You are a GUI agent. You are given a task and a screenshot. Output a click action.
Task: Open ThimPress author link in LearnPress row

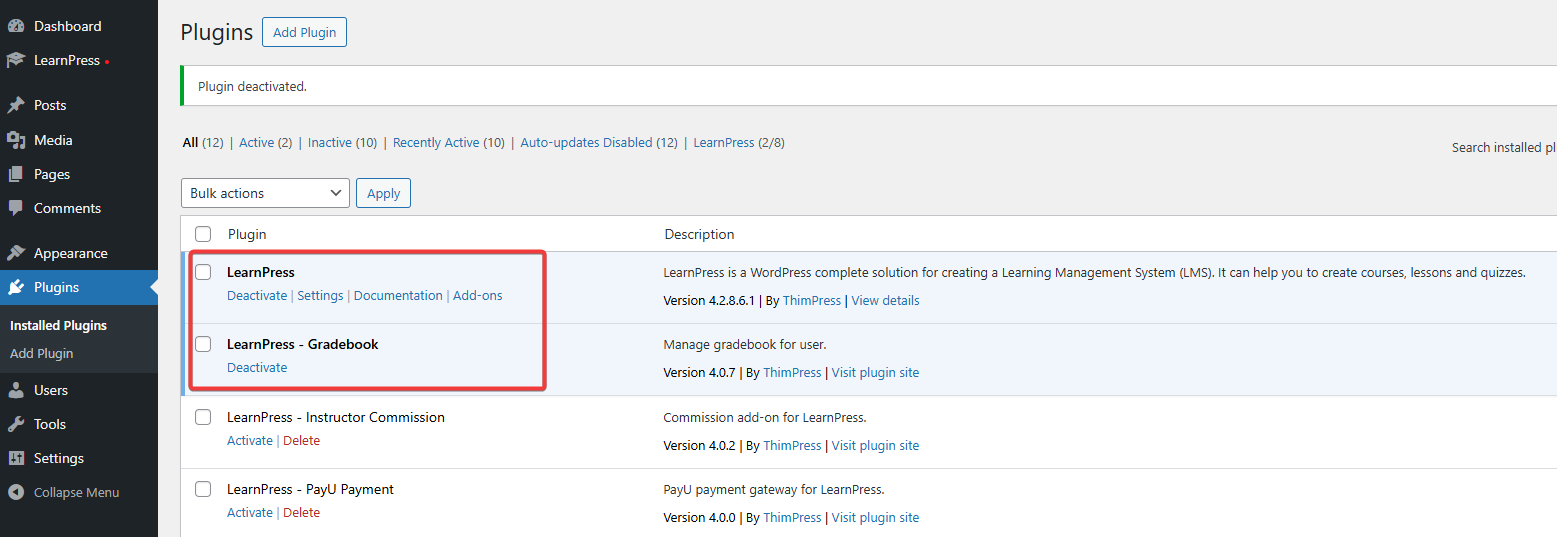(x=813, y=301)
